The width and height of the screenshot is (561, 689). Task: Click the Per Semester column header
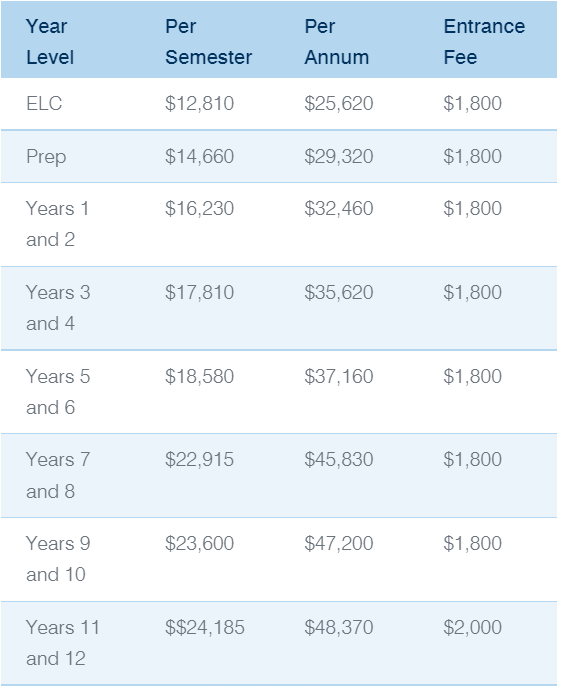(x=208, y=42)
